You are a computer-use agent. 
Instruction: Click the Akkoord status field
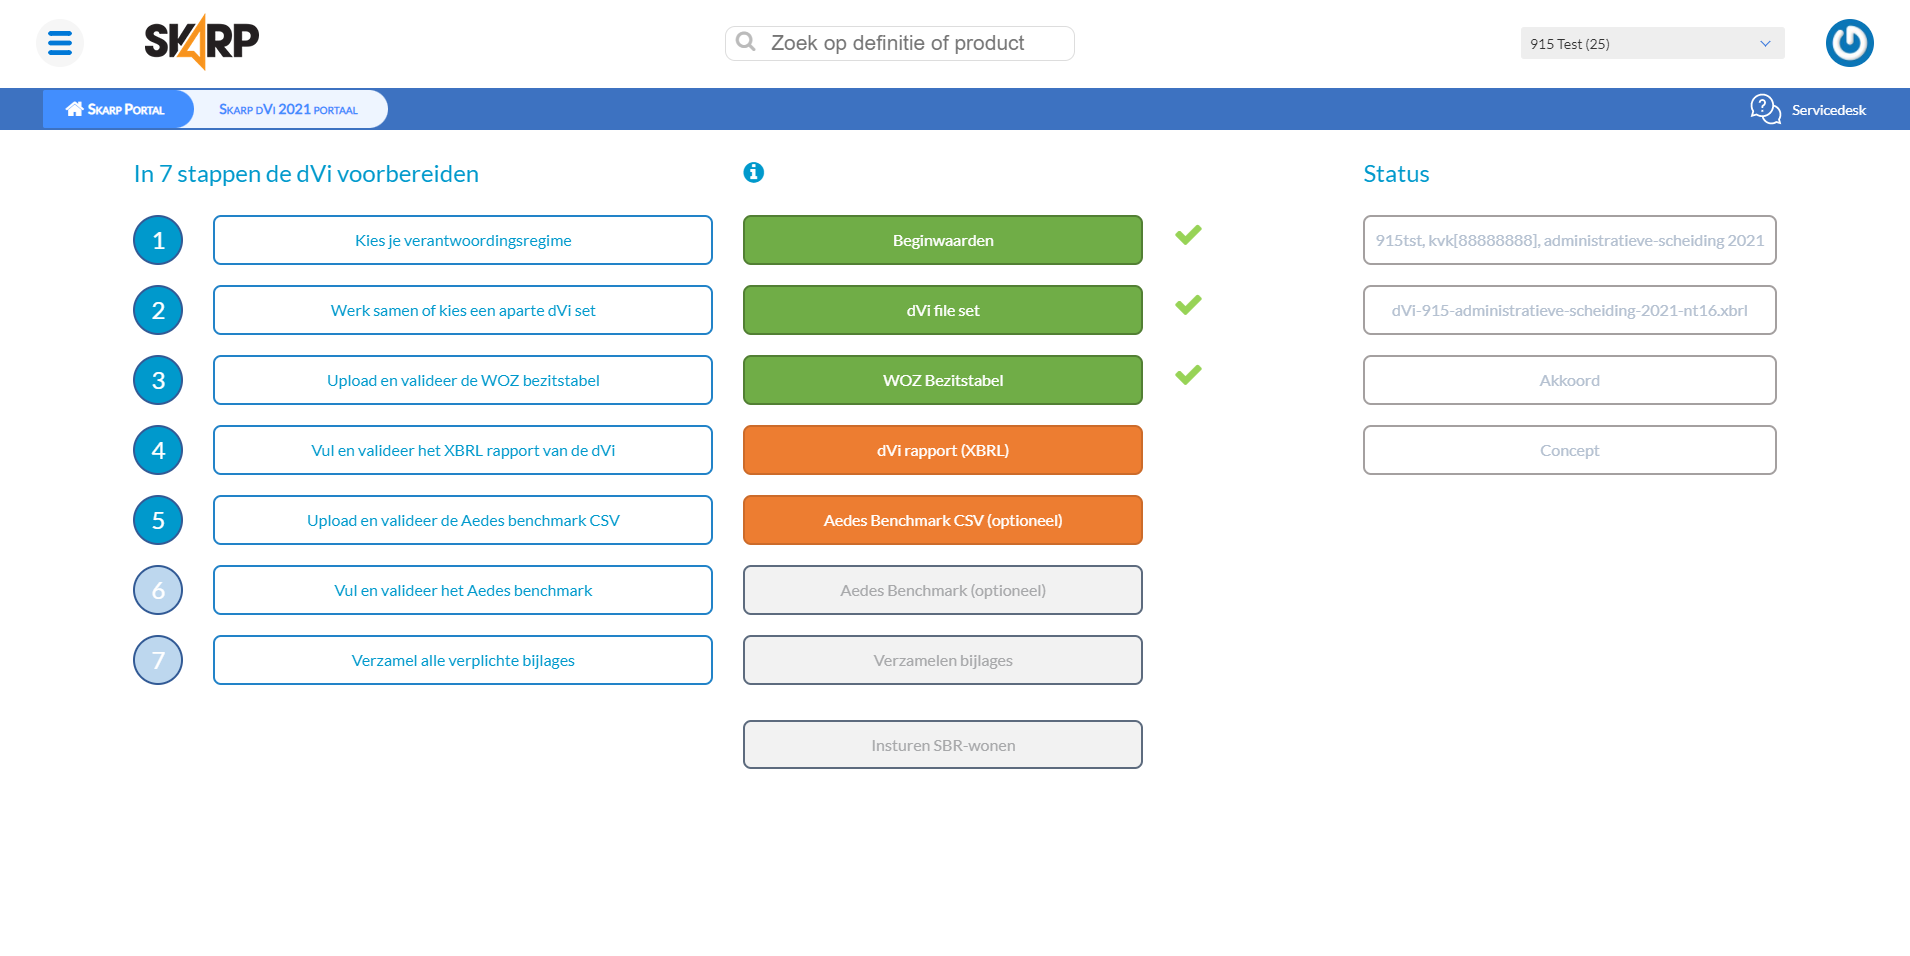(x=1568, y=380)
